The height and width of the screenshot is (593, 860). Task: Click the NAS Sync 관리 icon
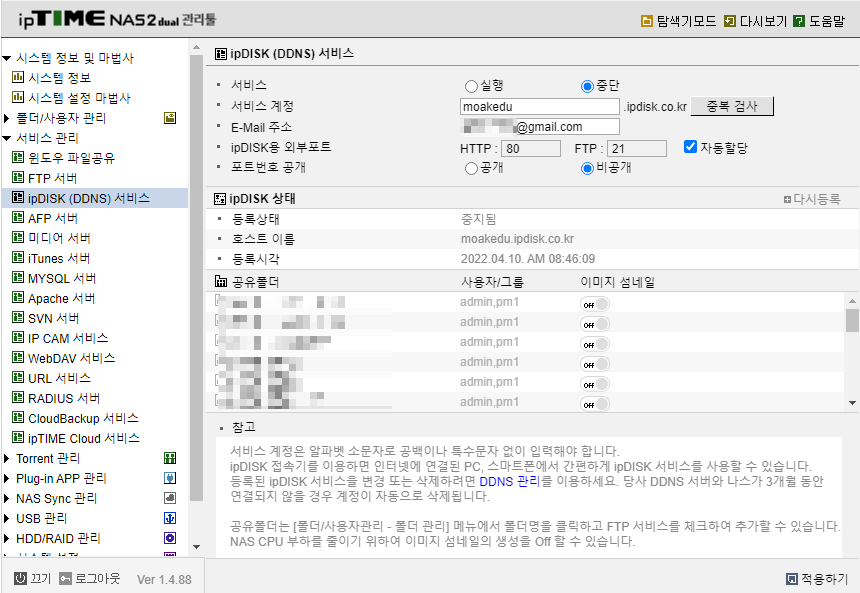[170, 498]
